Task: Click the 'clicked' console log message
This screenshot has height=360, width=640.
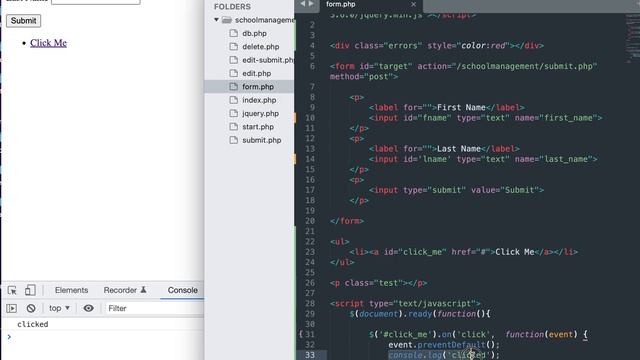Action: click(x=33, y=324)
